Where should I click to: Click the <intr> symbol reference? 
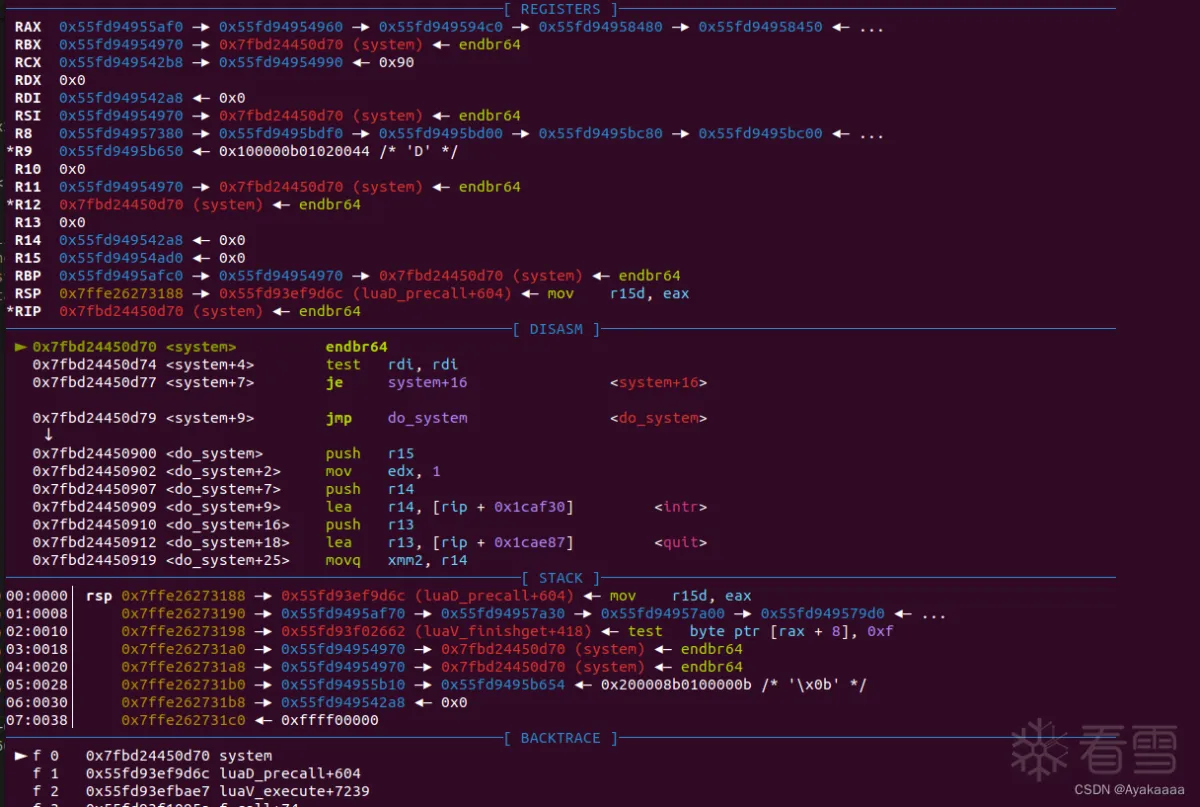(681, 507)
